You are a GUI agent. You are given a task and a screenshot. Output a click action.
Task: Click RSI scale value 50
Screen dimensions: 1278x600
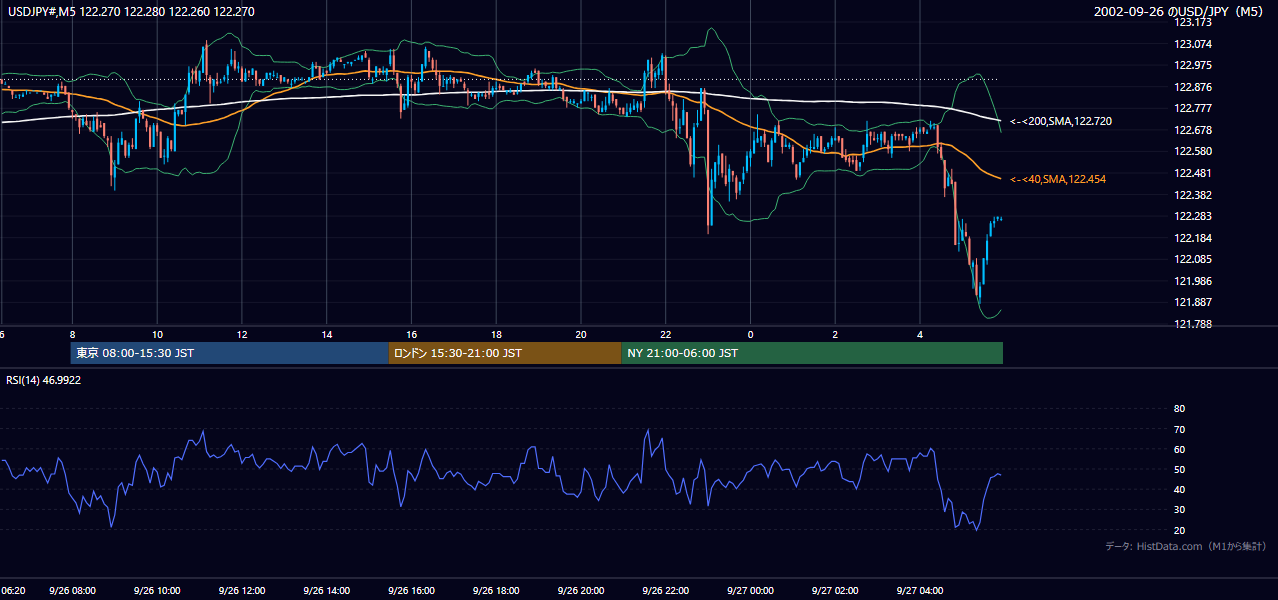pos(1179,469)
